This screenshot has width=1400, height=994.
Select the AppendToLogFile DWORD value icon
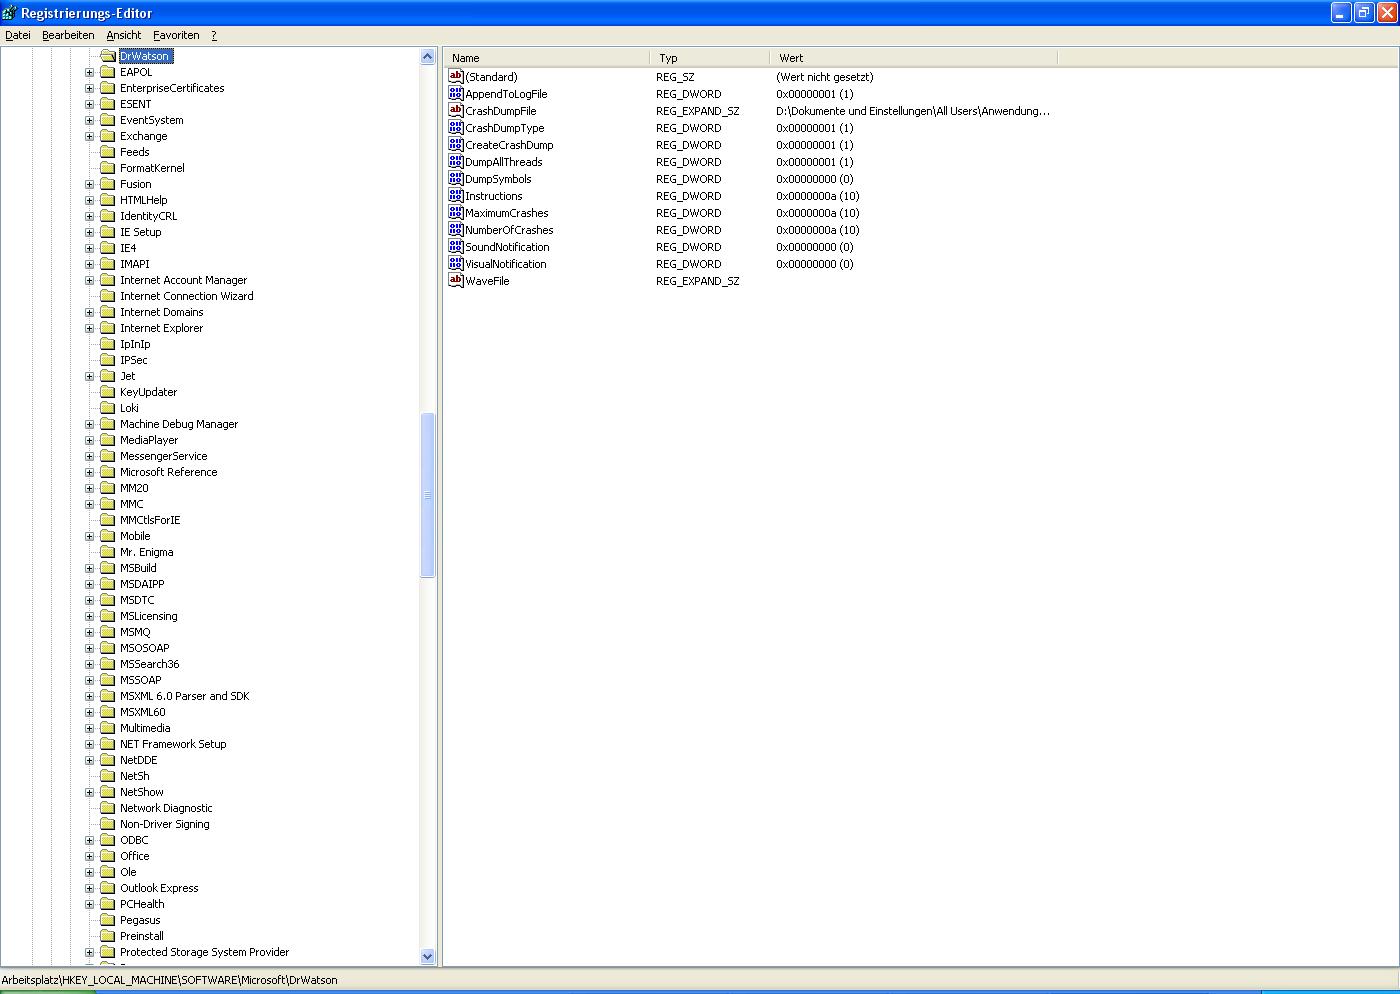pyautogui.click(x=456, y=94)
